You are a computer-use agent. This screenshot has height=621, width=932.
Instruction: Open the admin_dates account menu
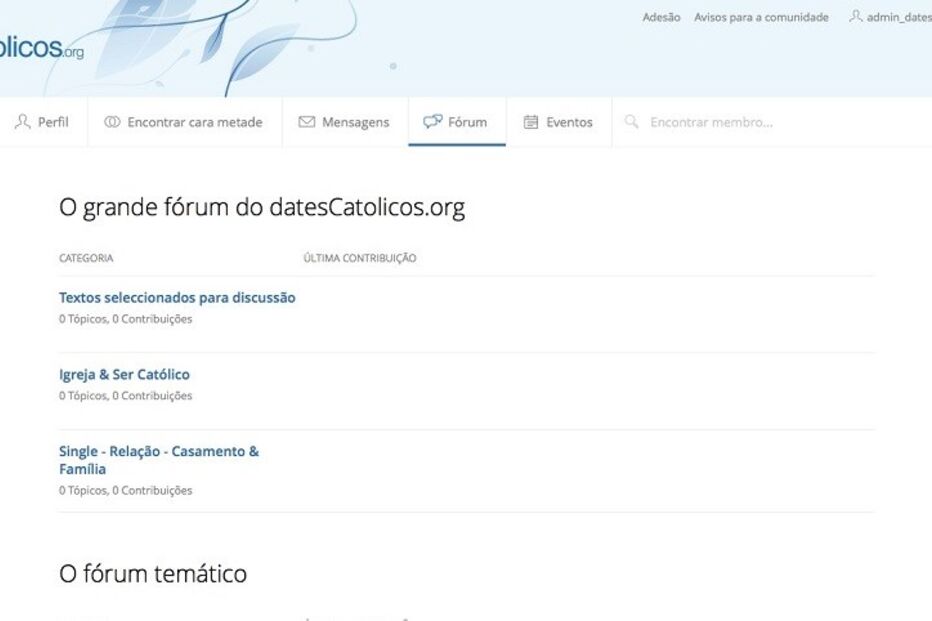tap(895, 16)
